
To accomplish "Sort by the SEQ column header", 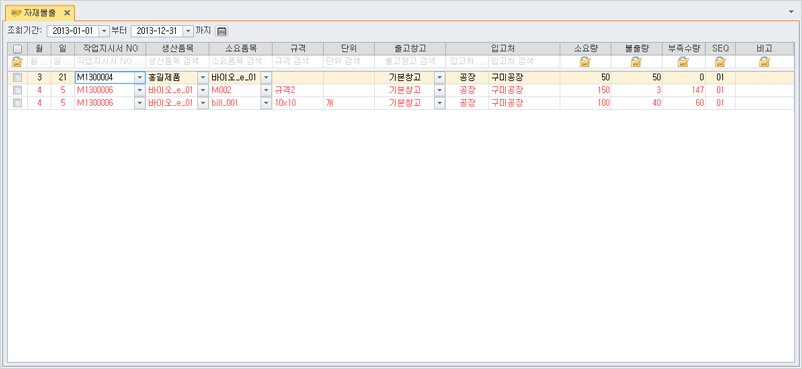I will [x=721, y=49].
